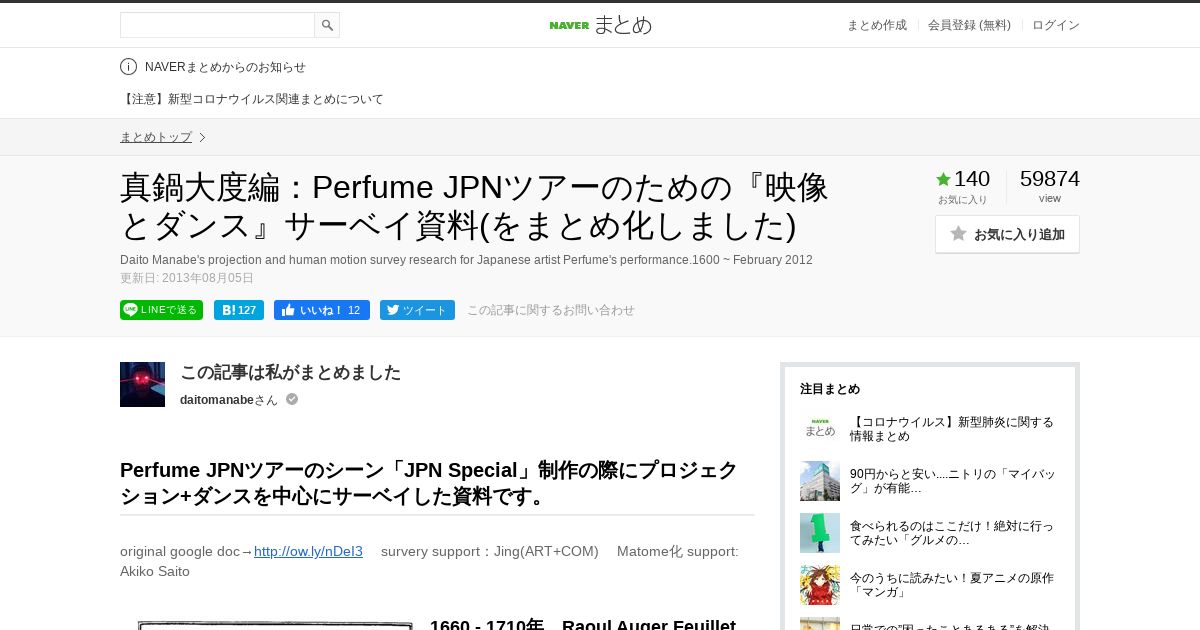Click この記事は私がまとめました heading
The width and height of the screenshot is (1200, 630).
point(290,372)
